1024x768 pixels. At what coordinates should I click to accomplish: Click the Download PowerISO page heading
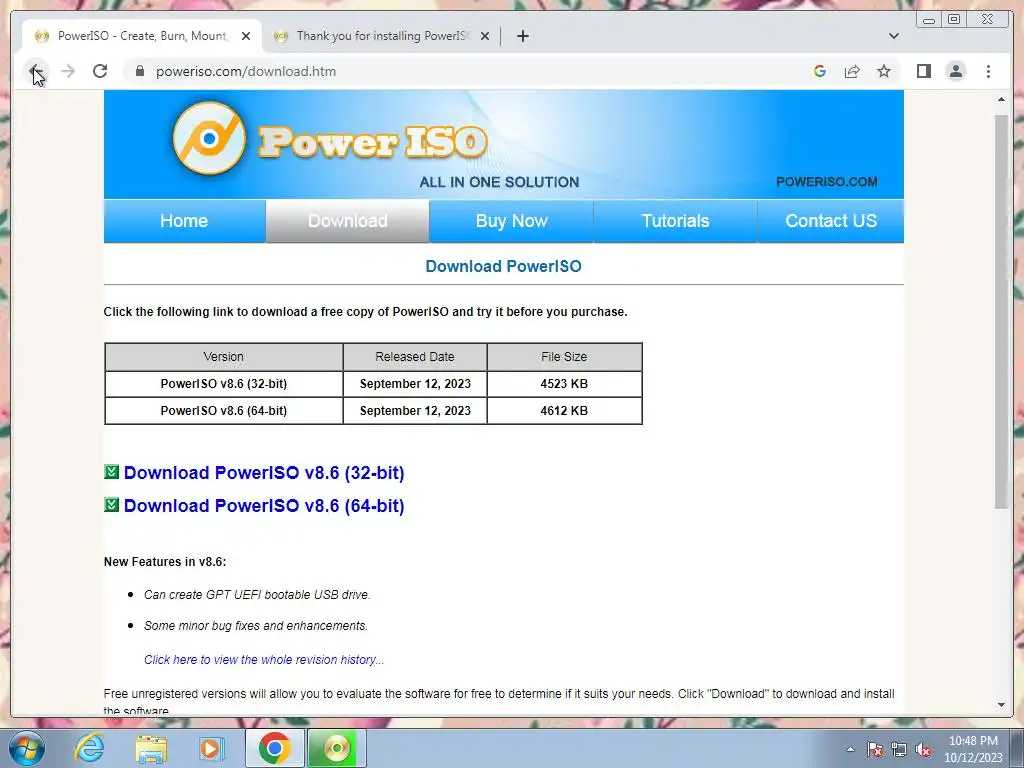pos(504,266)
